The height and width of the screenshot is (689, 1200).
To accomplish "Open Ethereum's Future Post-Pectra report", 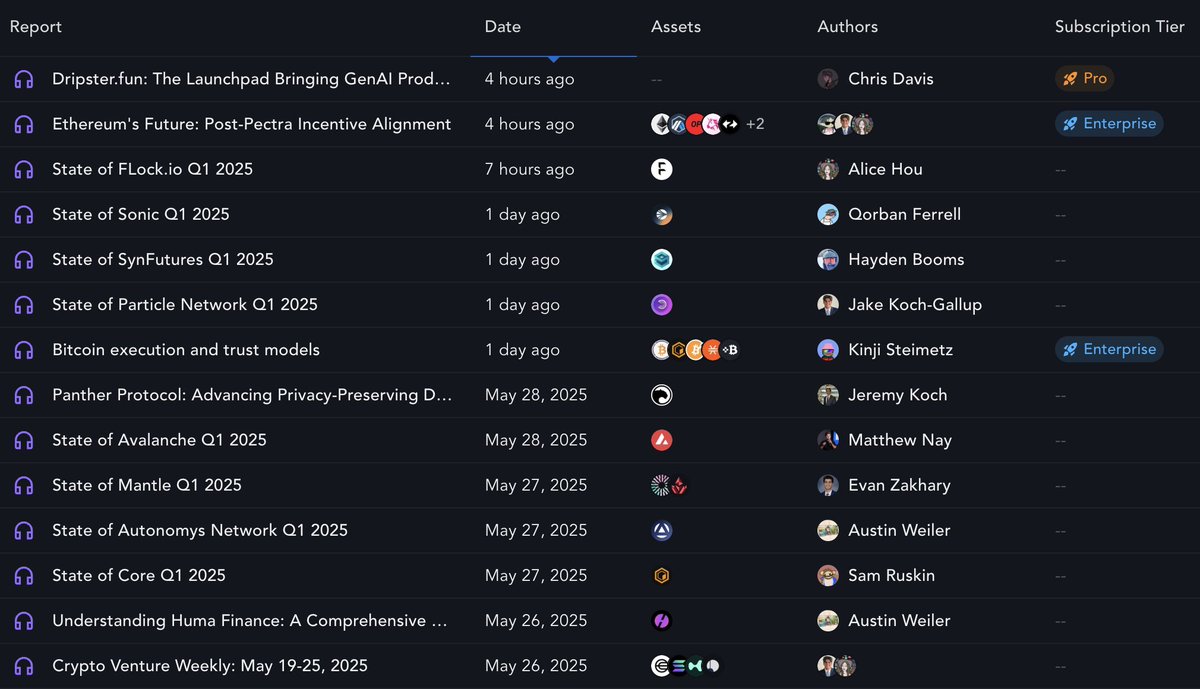I will [x=252, y=124].
